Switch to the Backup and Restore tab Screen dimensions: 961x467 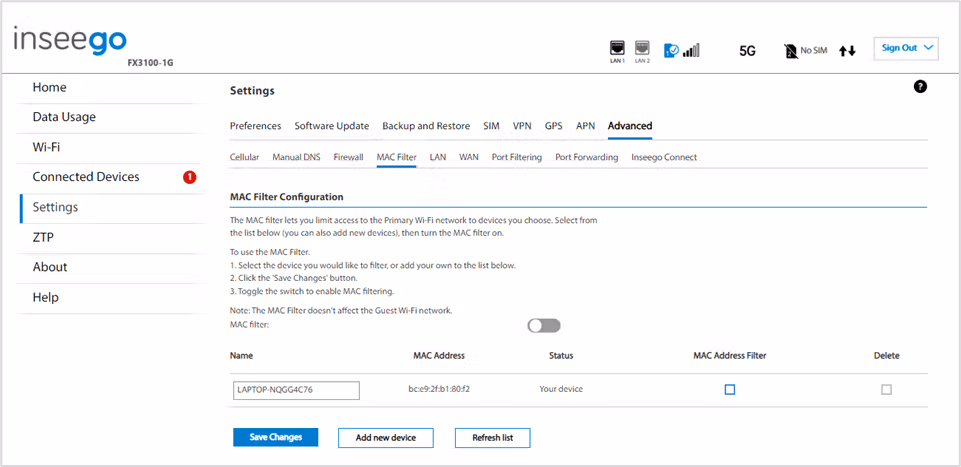pyautogui.click(x=426, y=126)
